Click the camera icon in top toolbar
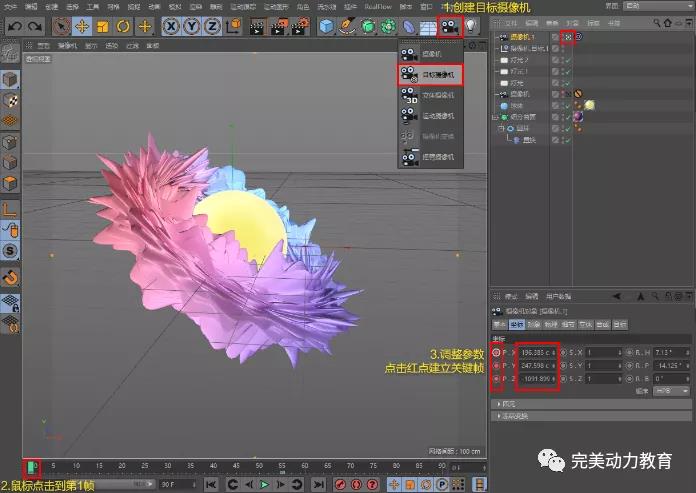Screen dimensions: 696x493 tap(449, 26)
